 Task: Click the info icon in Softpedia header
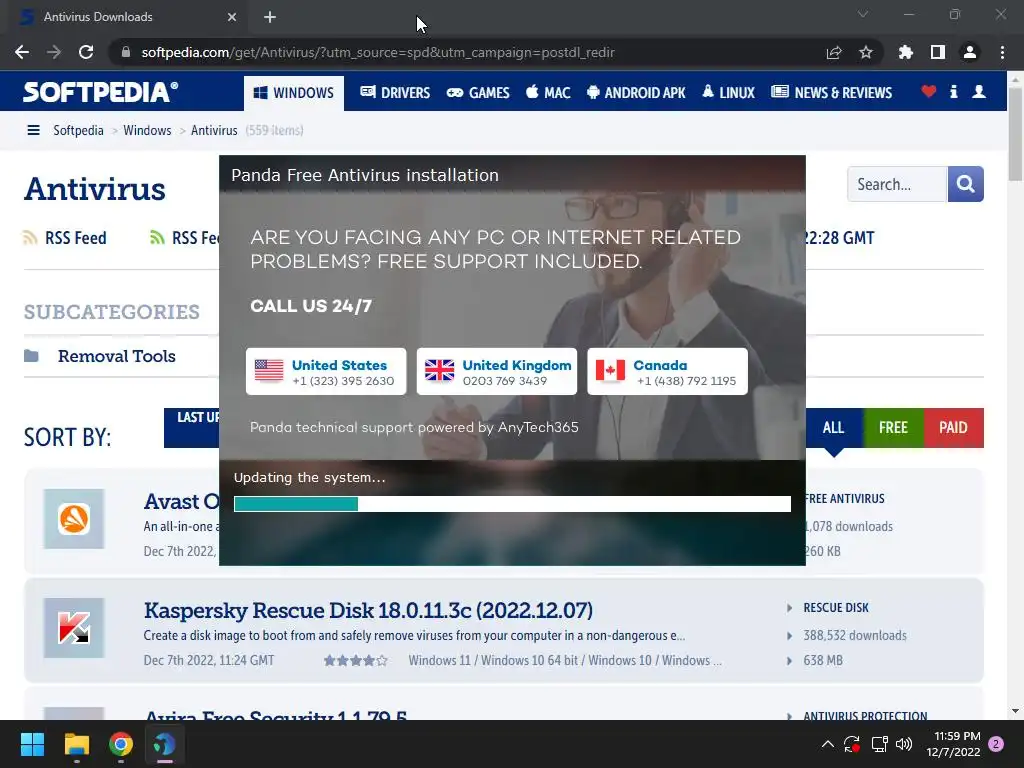point(953,91)
